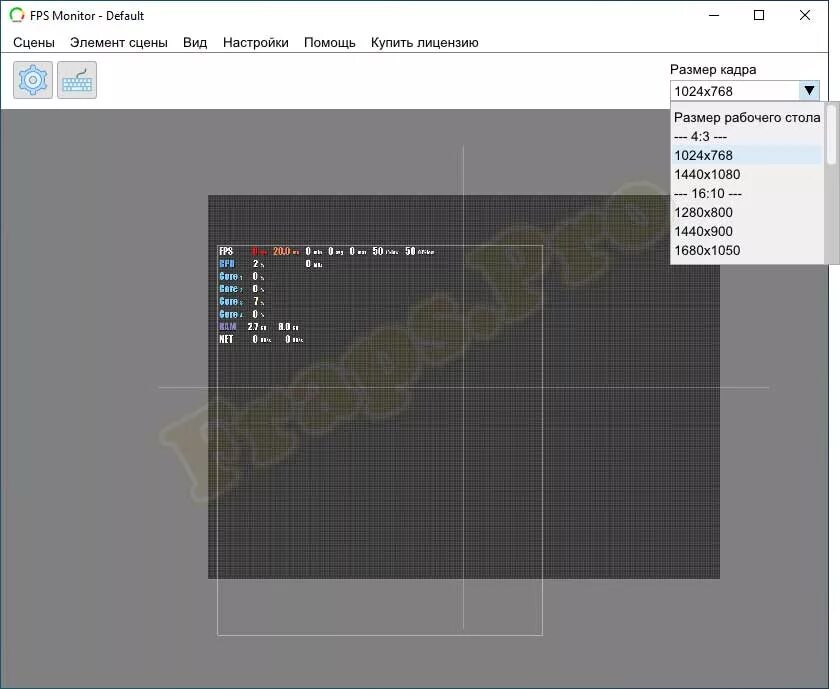Click the FPS Monitor app logo icon
The height and width of the screenshot is (689, 840).
17,16
